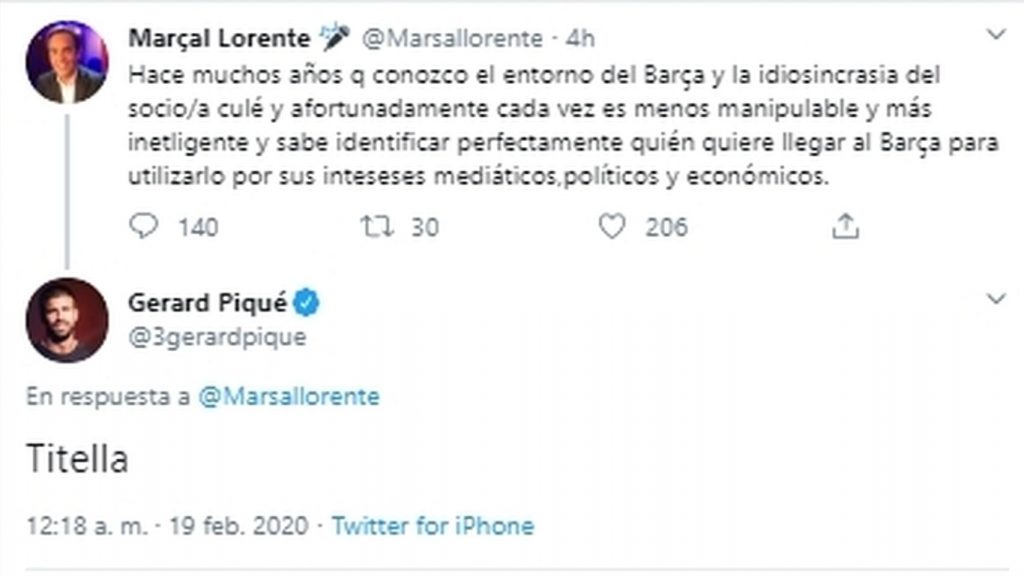Click the Marçal Lorente display name
The width and height of the screenshot is (1024, 576).
tap(220, 39)
